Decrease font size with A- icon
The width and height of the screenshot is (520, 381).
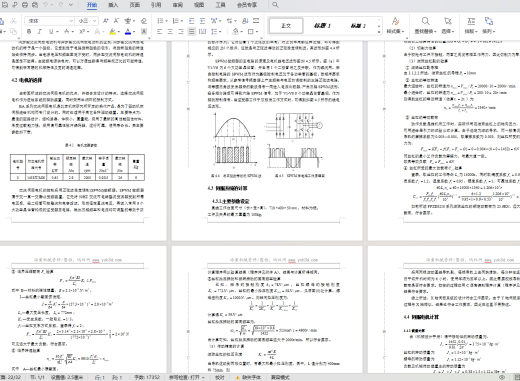click(116, 21)
